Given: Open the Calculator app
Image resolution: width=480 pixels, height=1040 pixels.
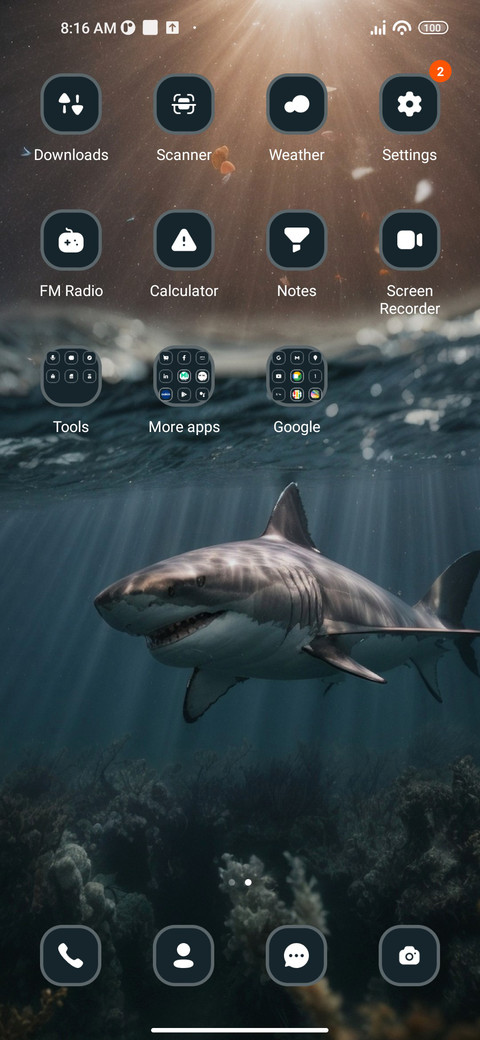Looking at the screenshot, I should pyautogui.click(x=184, y=240).
